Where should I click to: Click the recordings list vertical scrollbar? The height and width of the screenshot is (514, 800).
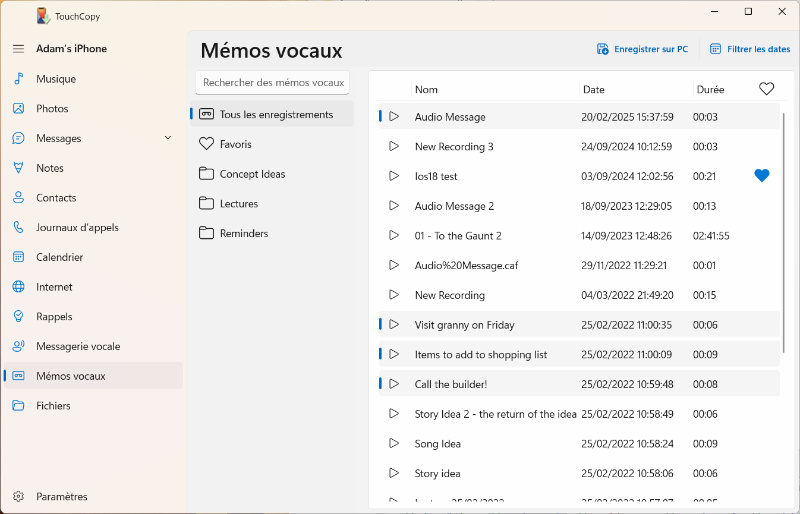tap(784, 232)
